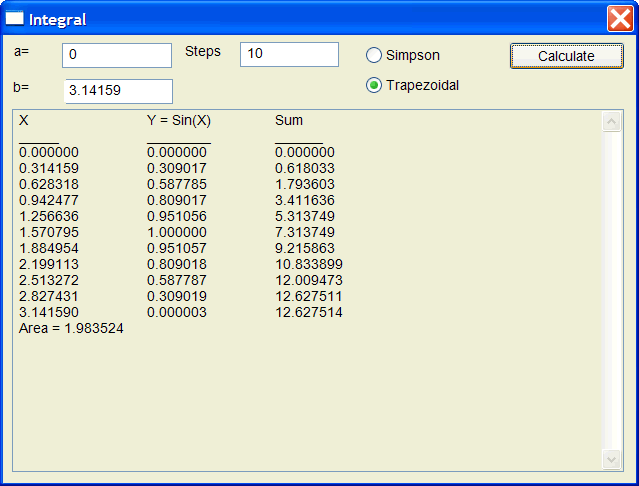Select X value 1.884954
Viewport: 639px width, 486px height.
(x=49, y=248)
